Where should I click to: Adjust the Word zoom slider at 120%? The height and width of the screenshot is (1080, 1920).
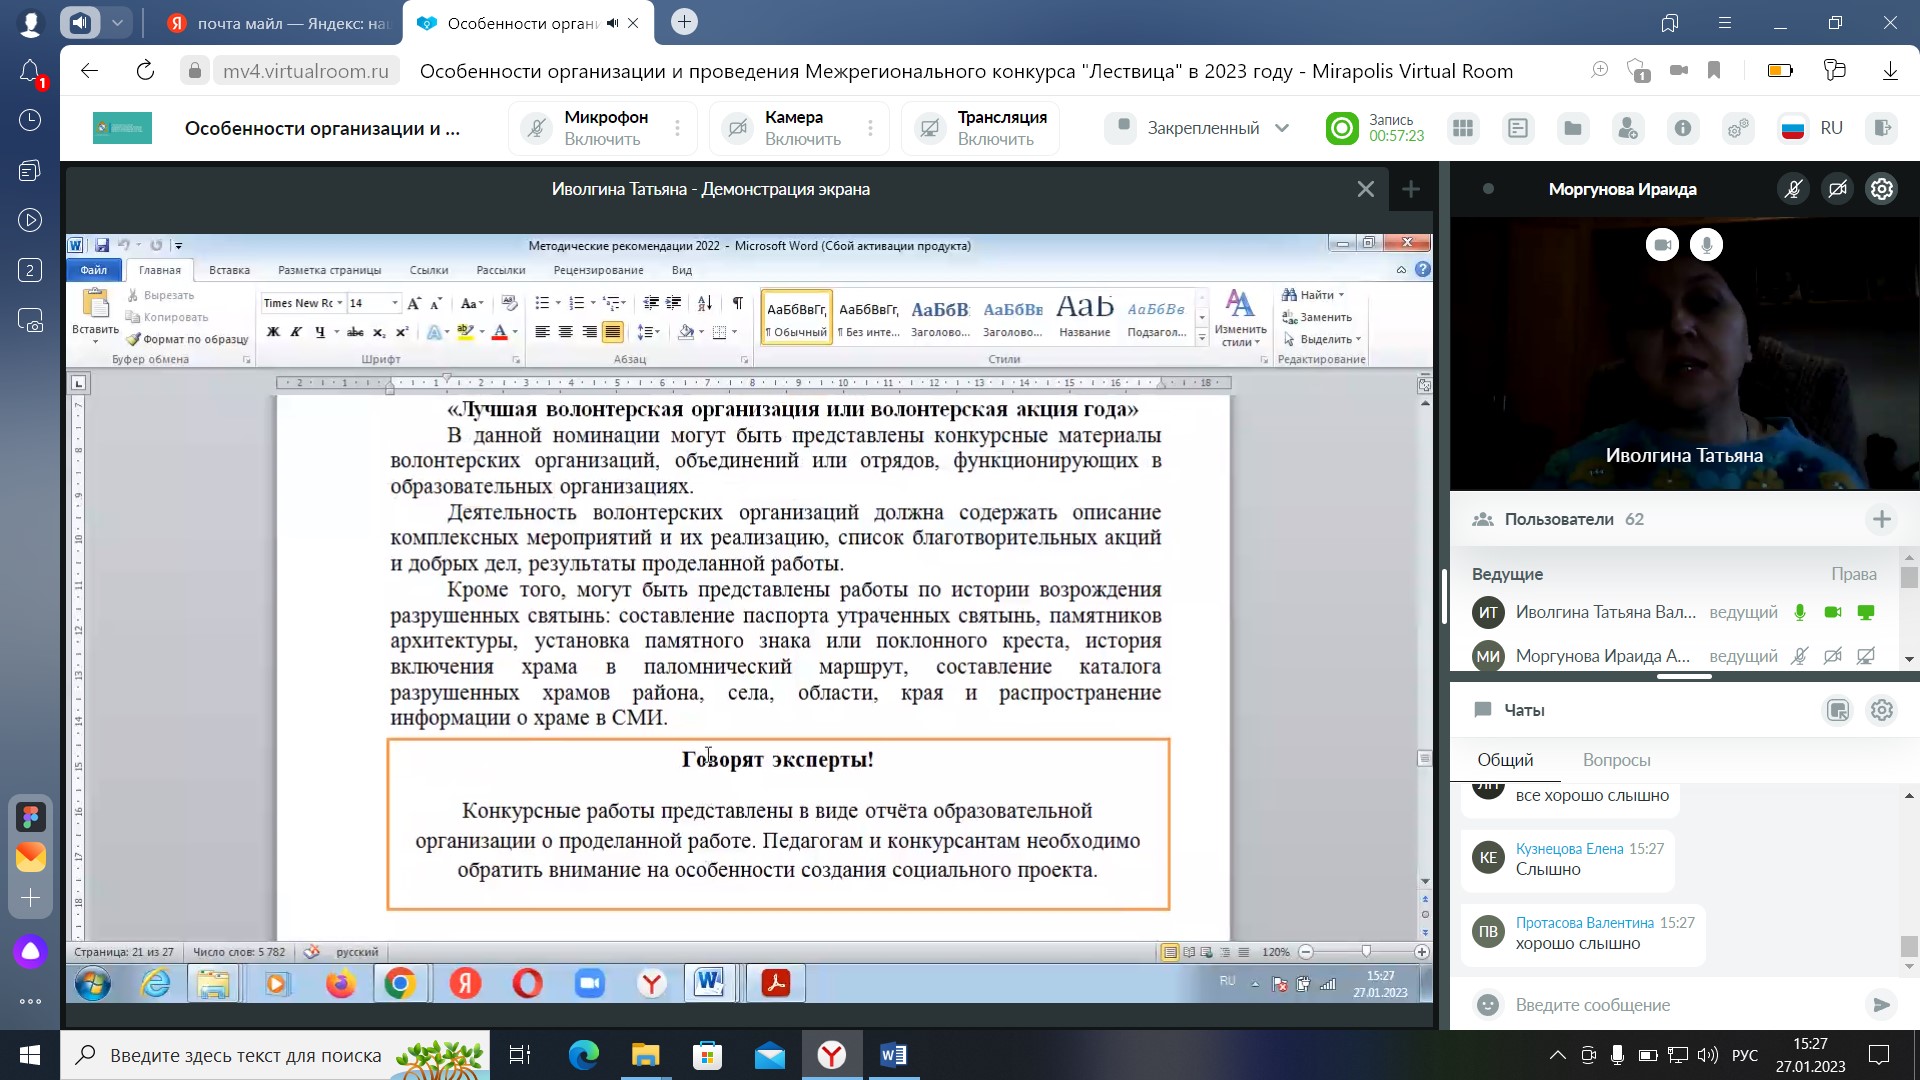tap(1366, 952)
